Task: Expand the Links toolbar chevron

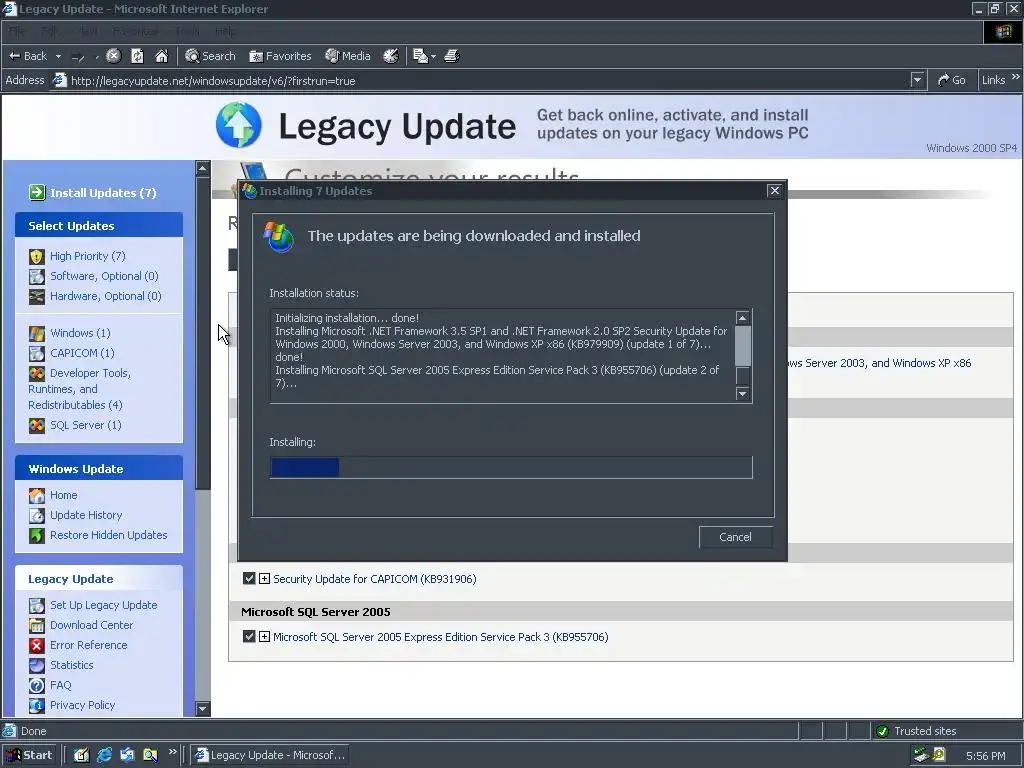Action: 1016,77
